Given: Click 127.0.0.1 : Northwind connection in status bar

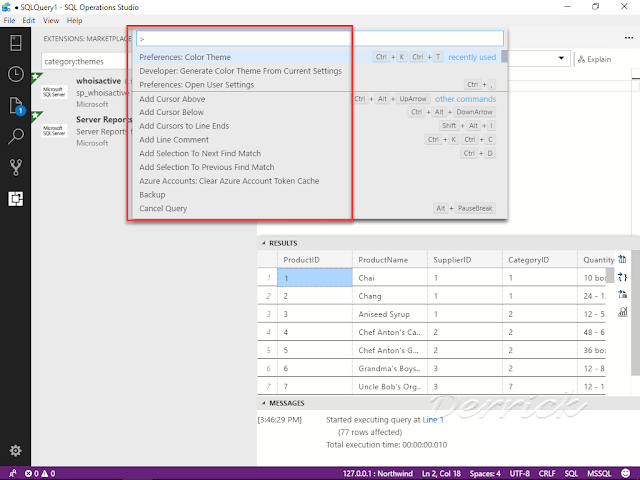Looking at the screenshot, I should tap(378, 473).
